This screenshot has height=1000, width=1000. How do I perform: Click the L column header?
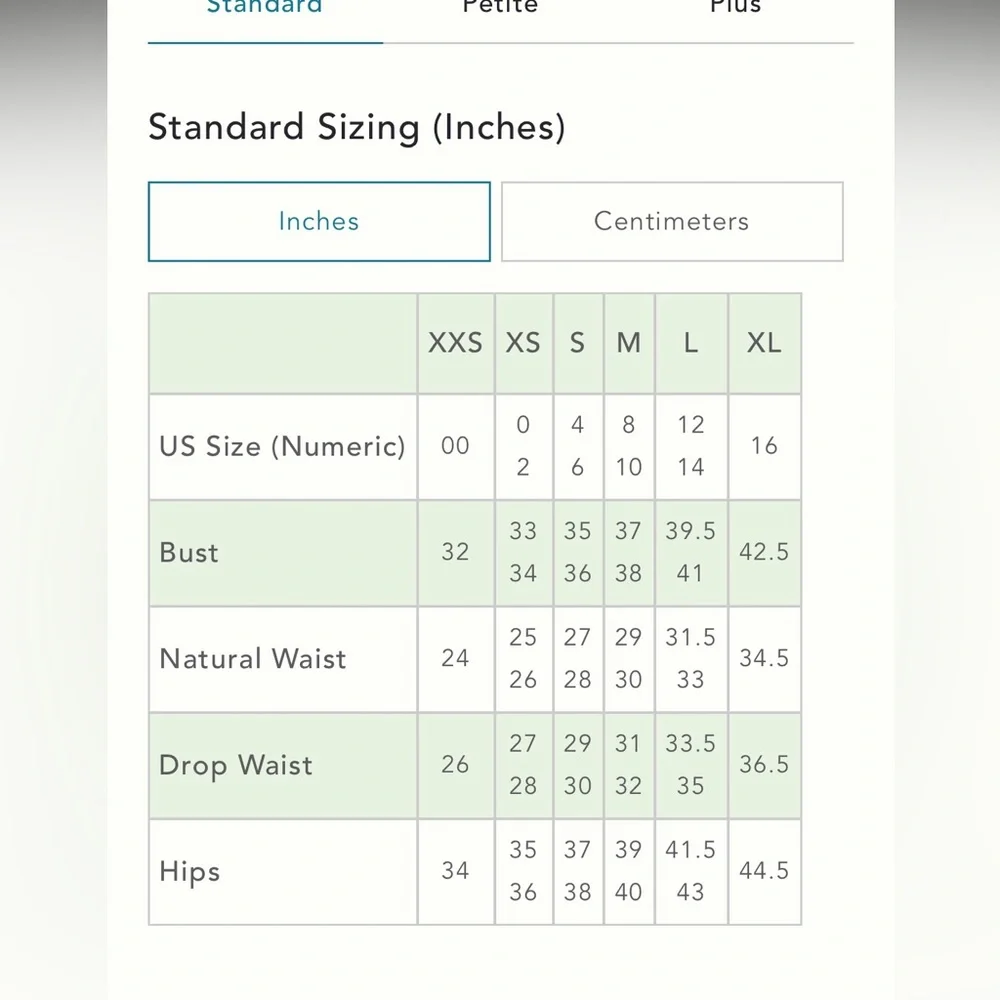coord(690,343)
